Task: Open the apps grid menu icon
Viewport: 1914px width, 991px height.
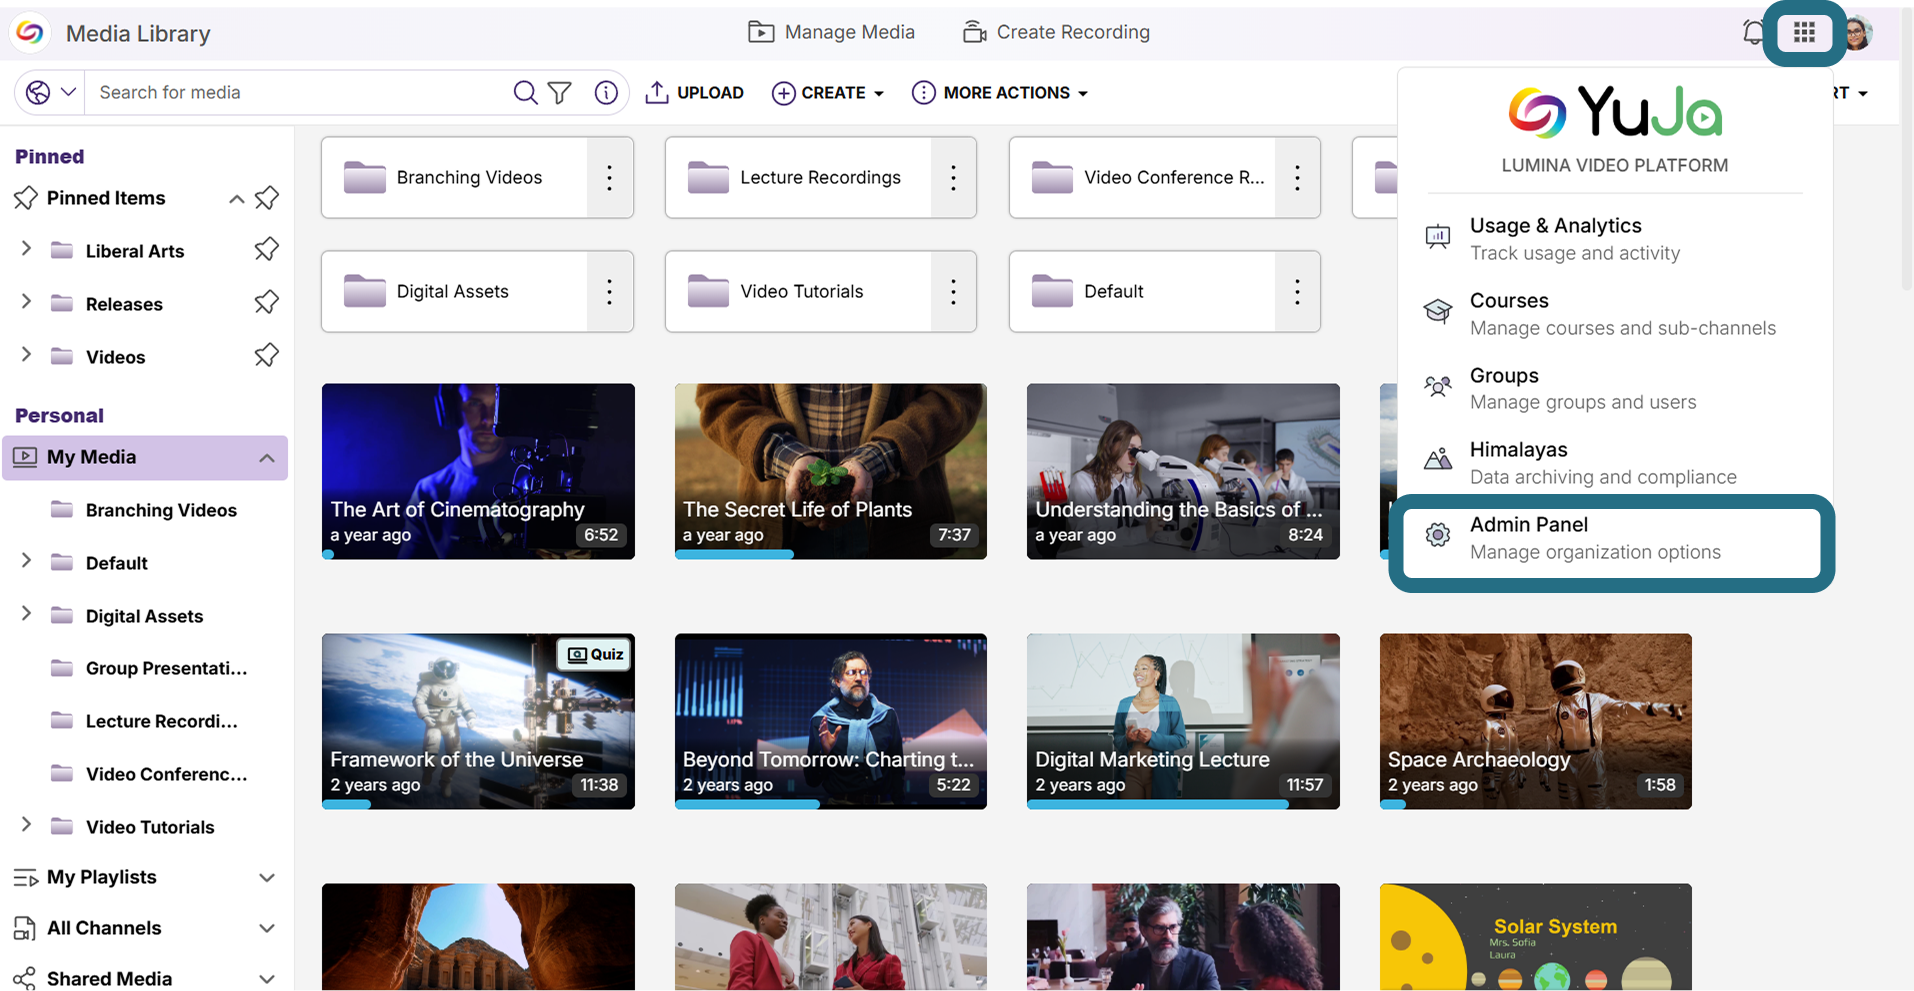Action: coord(1804,33)
